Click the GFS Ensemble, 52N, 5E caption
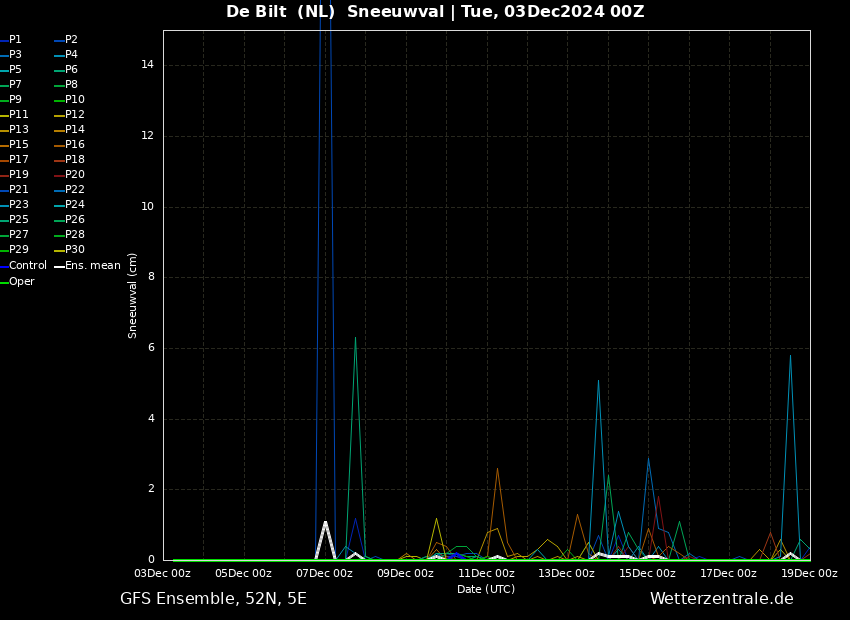This screenshot has height=620, width=850. pos(214,599)
